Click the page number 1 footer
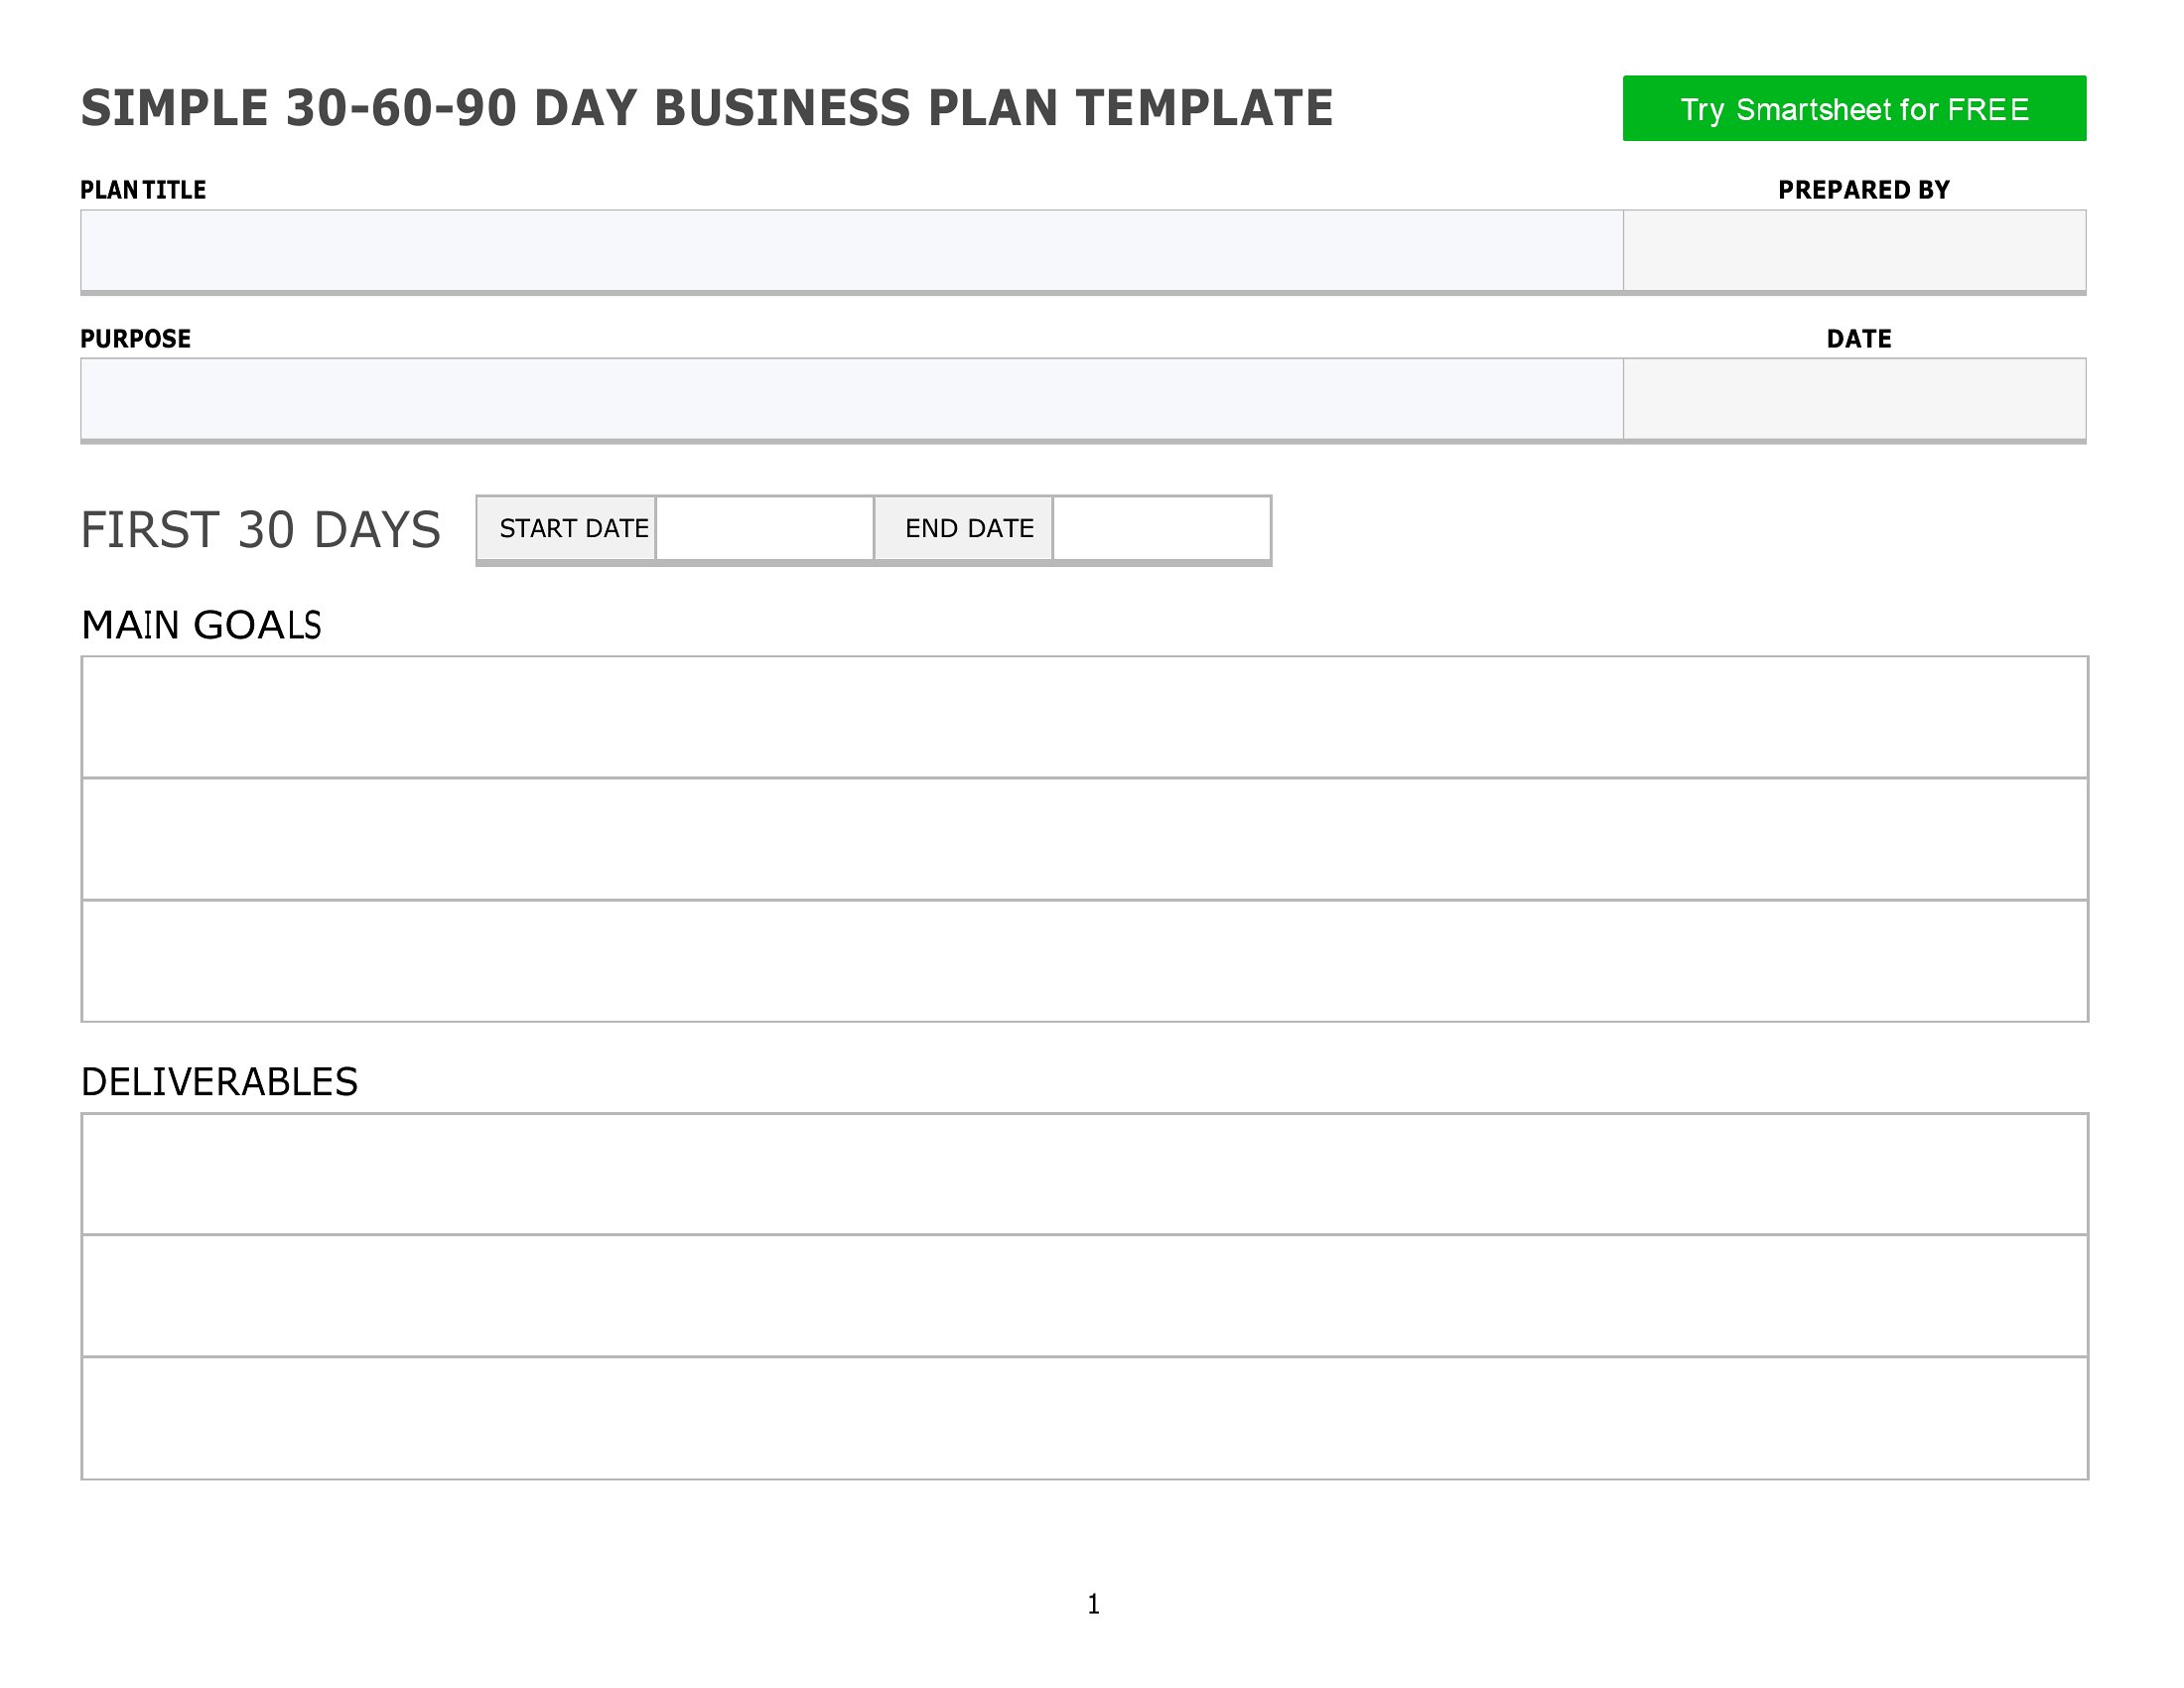Image resolution: width=2184 pixels, height=1688 pixels. (x=1093, y=1604)
